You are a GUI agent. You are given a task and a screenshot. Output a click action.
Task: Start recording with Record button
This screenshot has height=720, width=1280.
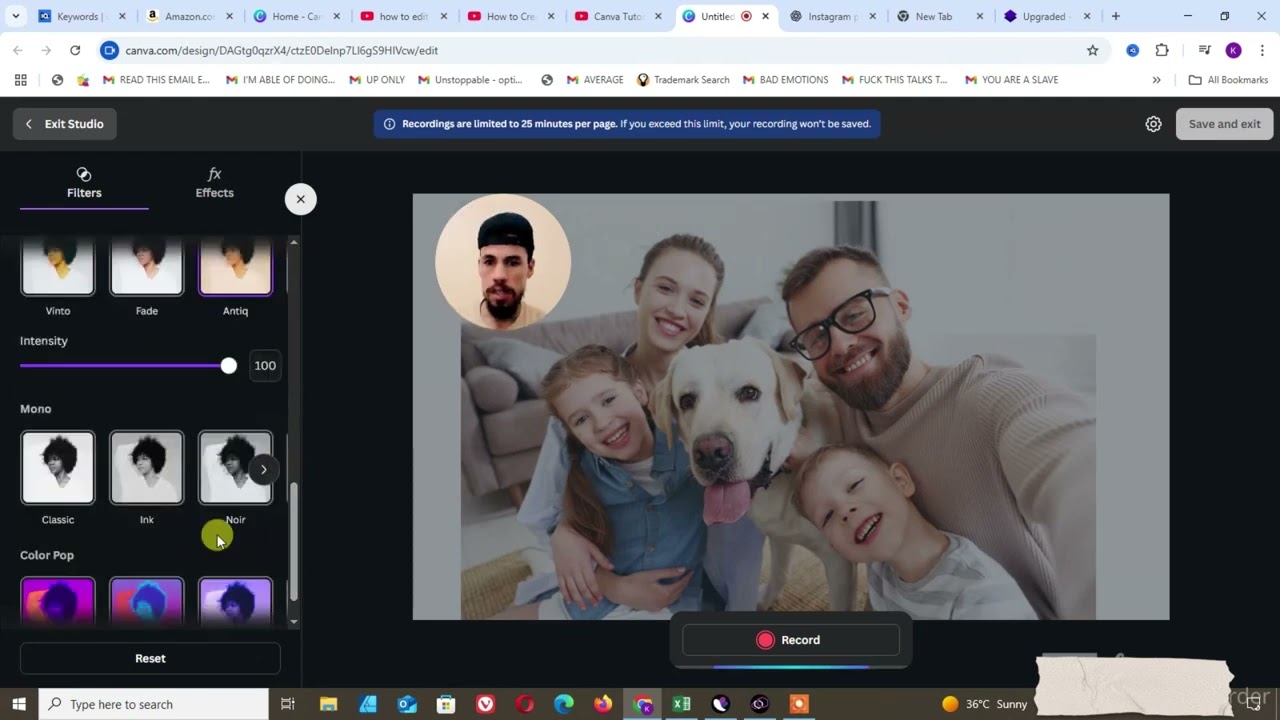click(790, 640)
